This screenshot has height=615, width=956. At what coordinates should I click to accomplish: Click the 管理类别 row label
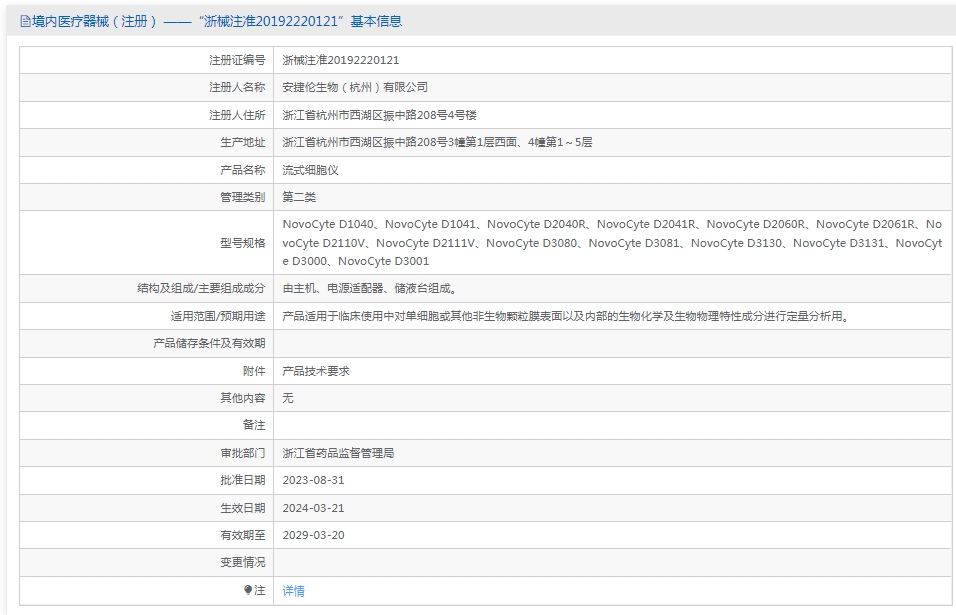pyautogui.click(x=243, y=197)
